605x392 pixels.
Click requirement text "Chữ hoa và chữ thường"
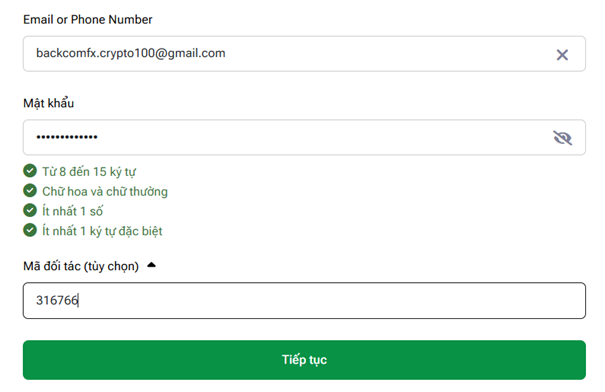click(105, 191)
